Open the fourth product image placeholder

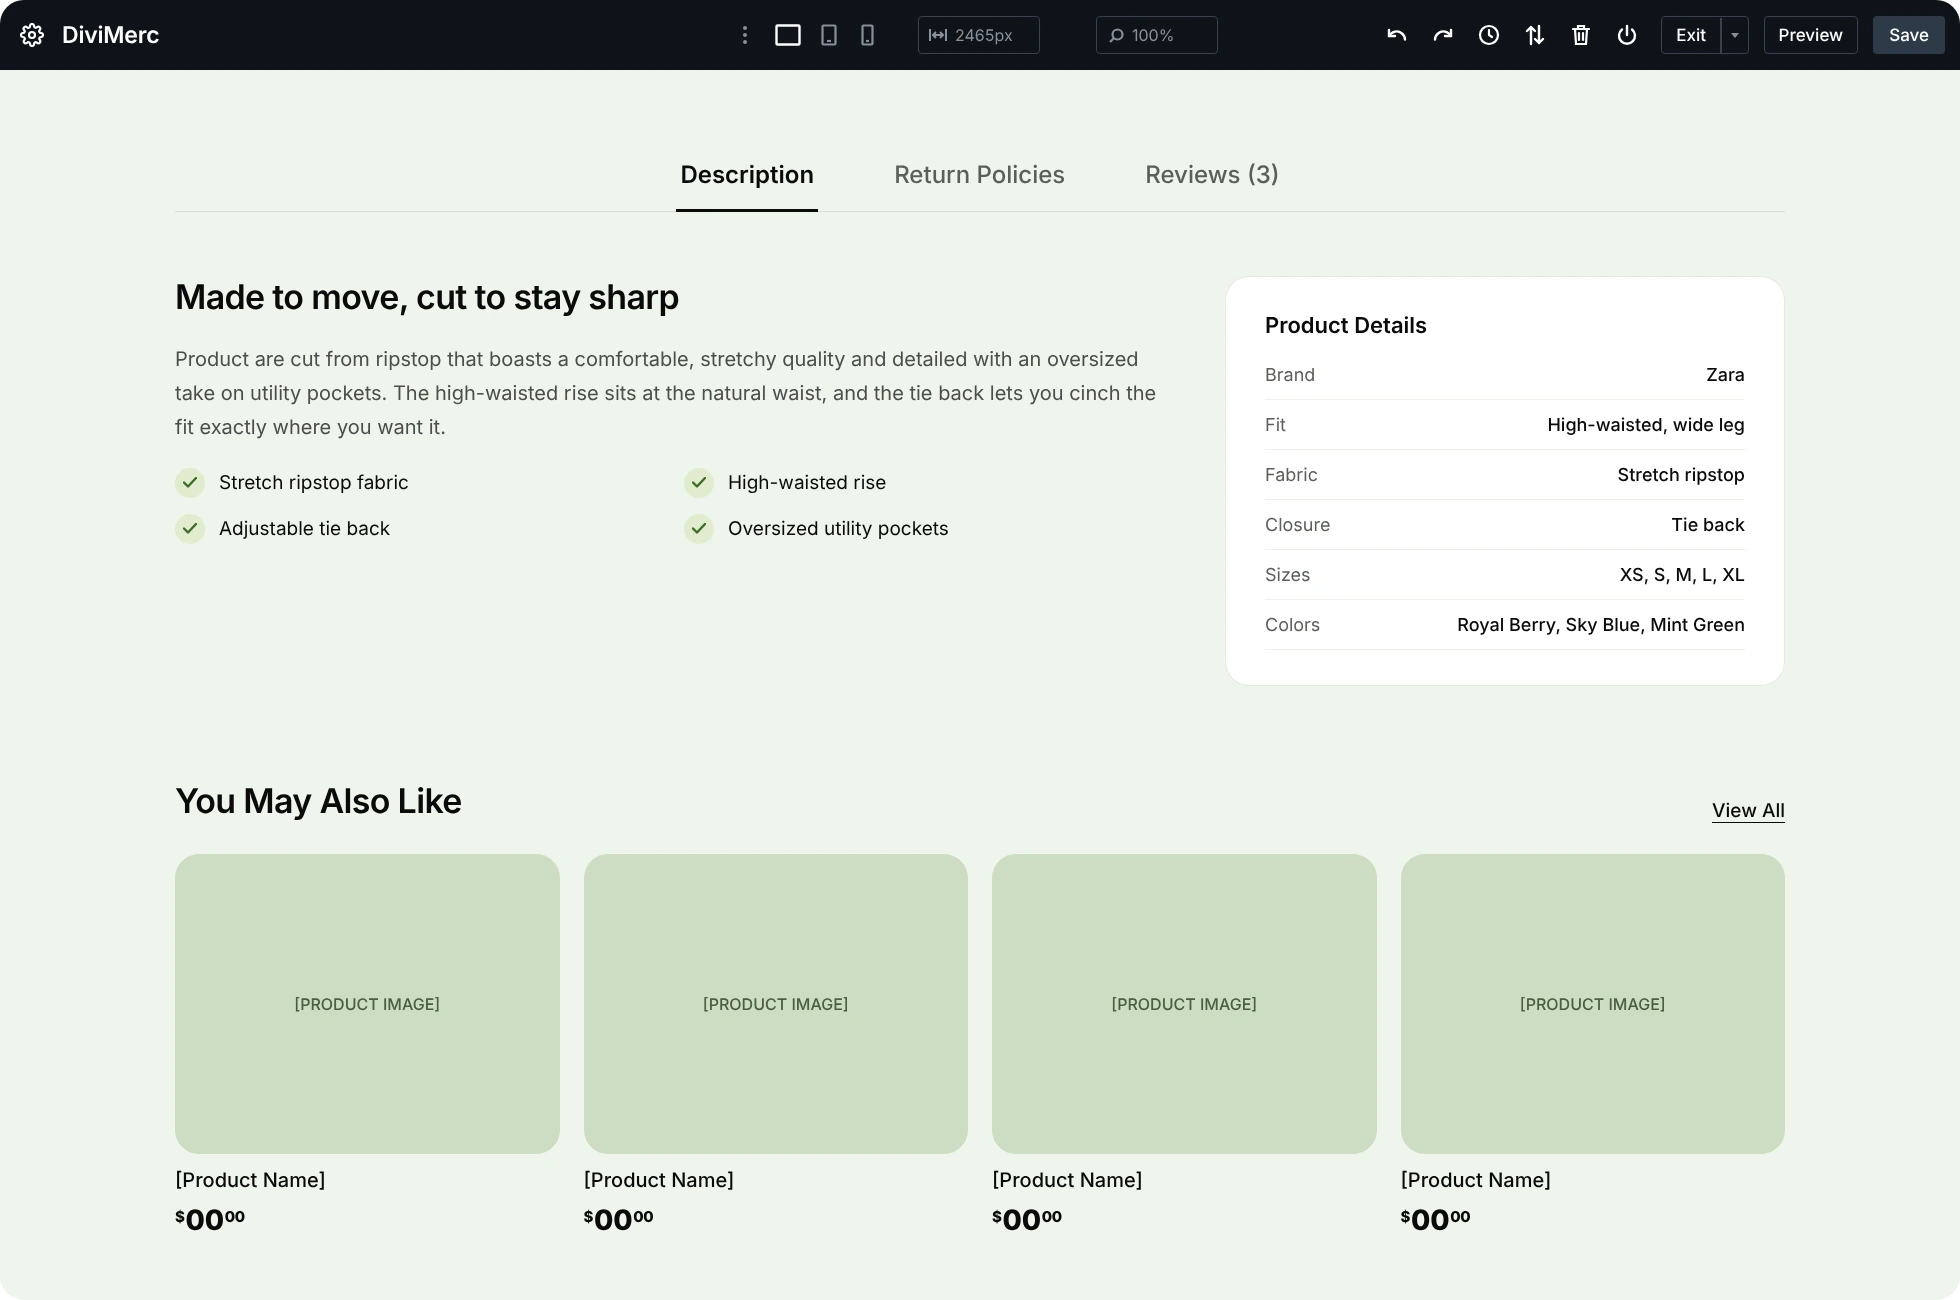tap(1592, 1003)
